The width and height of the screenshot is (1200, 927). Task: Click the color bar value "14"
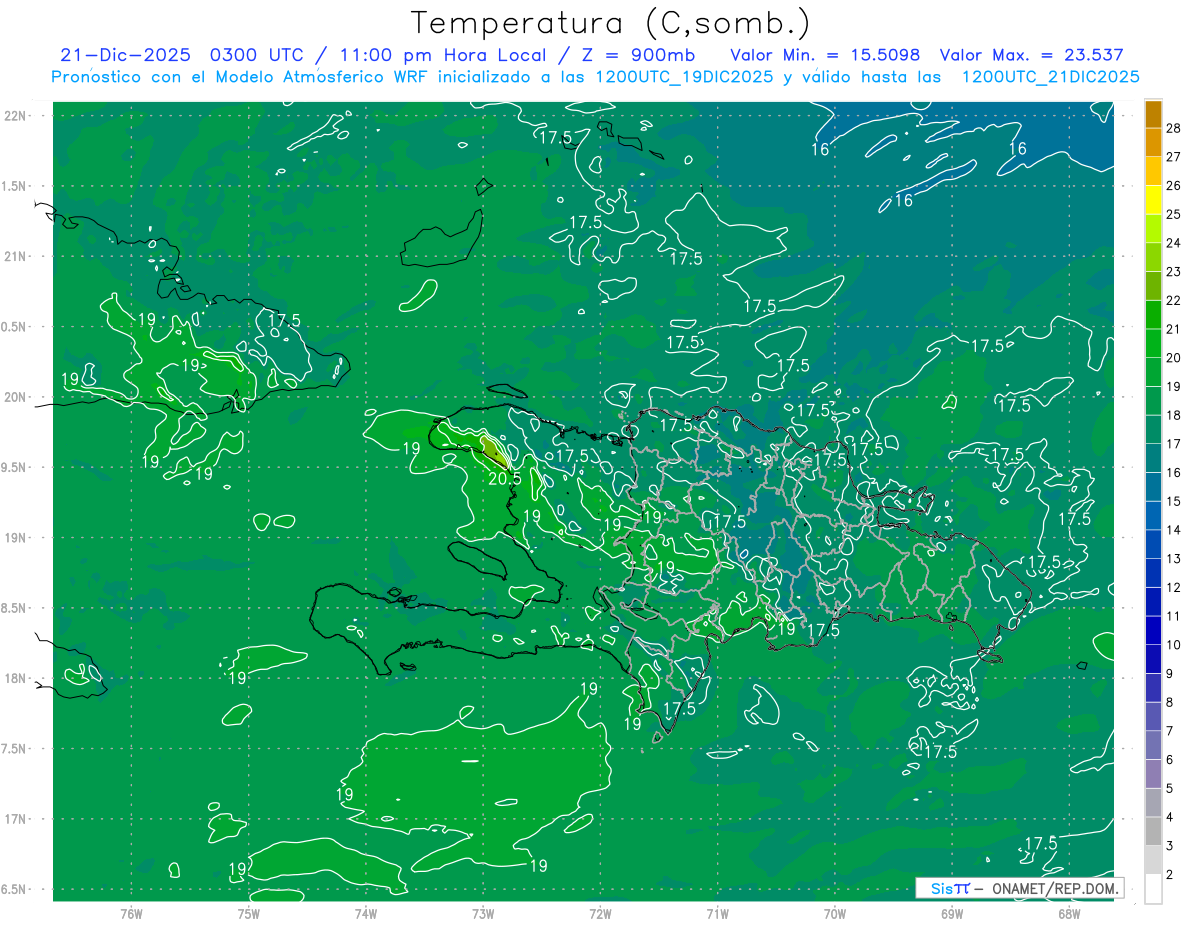[x=1174, y=530]
